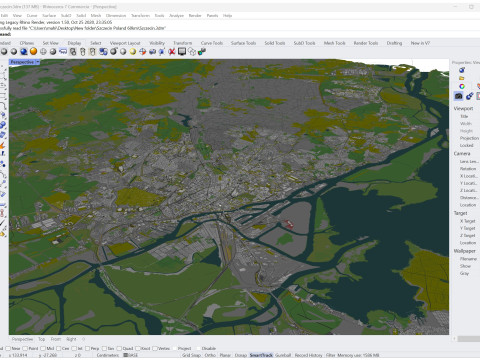480x360 pixels.
Task: Toggle Planar in status bar
Action: click(225, 355)
